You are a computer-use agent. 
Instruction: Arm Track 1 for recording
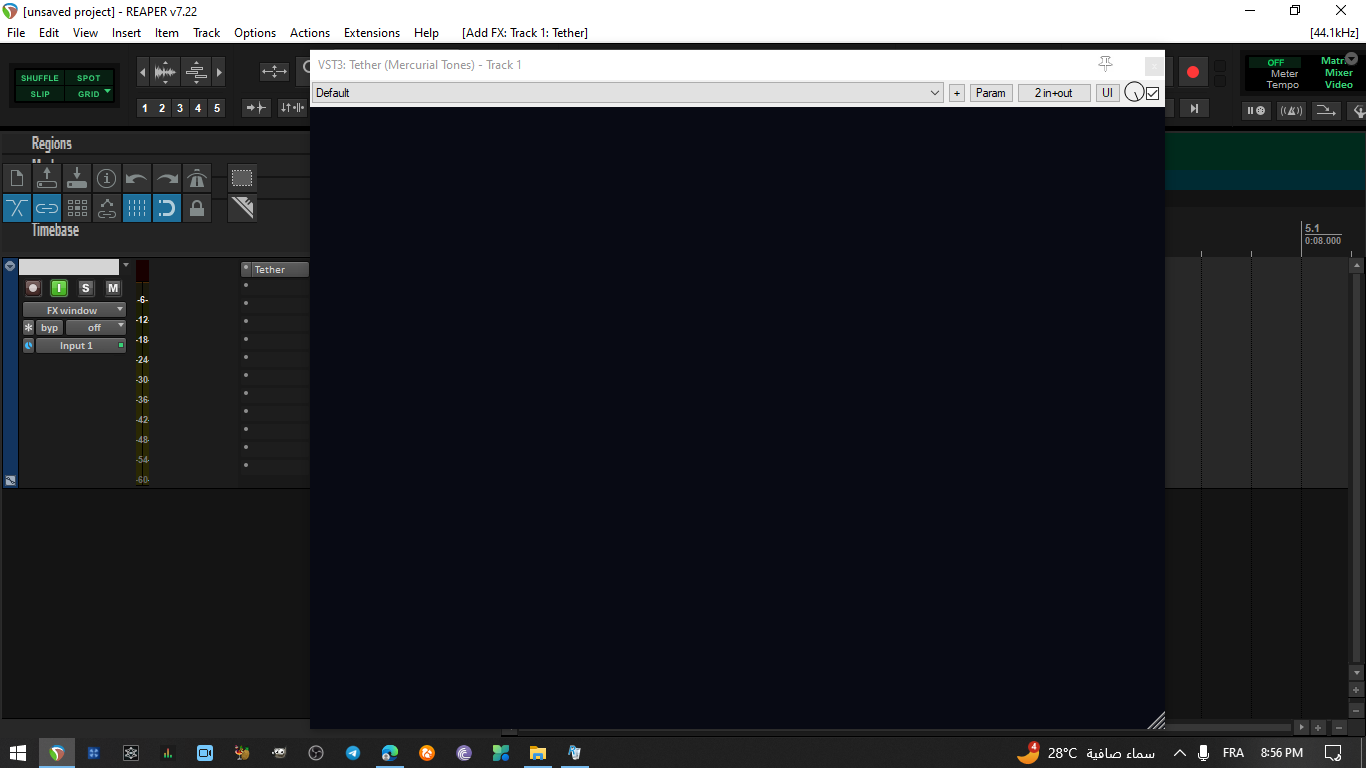(33, 288)
